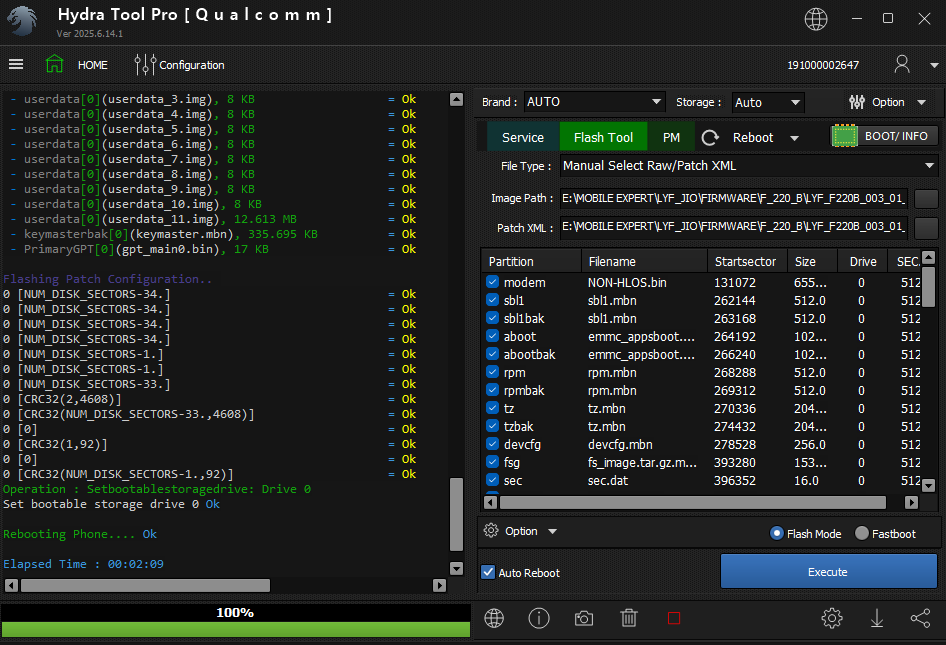Uncheck the fsg partition checkbox

492,462
